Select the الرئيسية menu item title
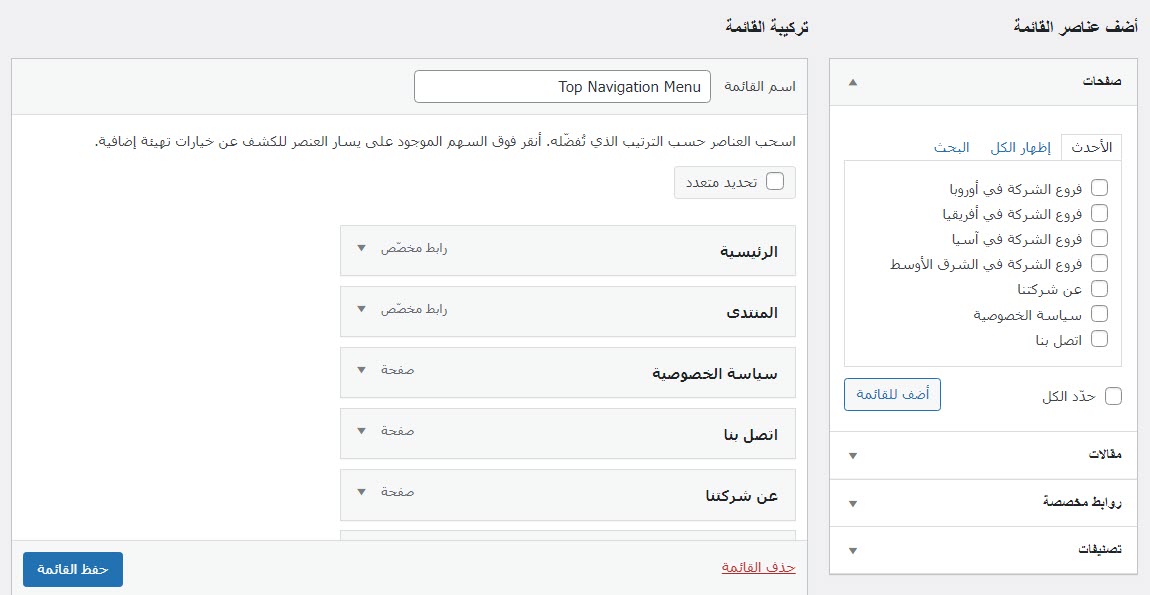The image size is (1150, 595). click(748, 252)
